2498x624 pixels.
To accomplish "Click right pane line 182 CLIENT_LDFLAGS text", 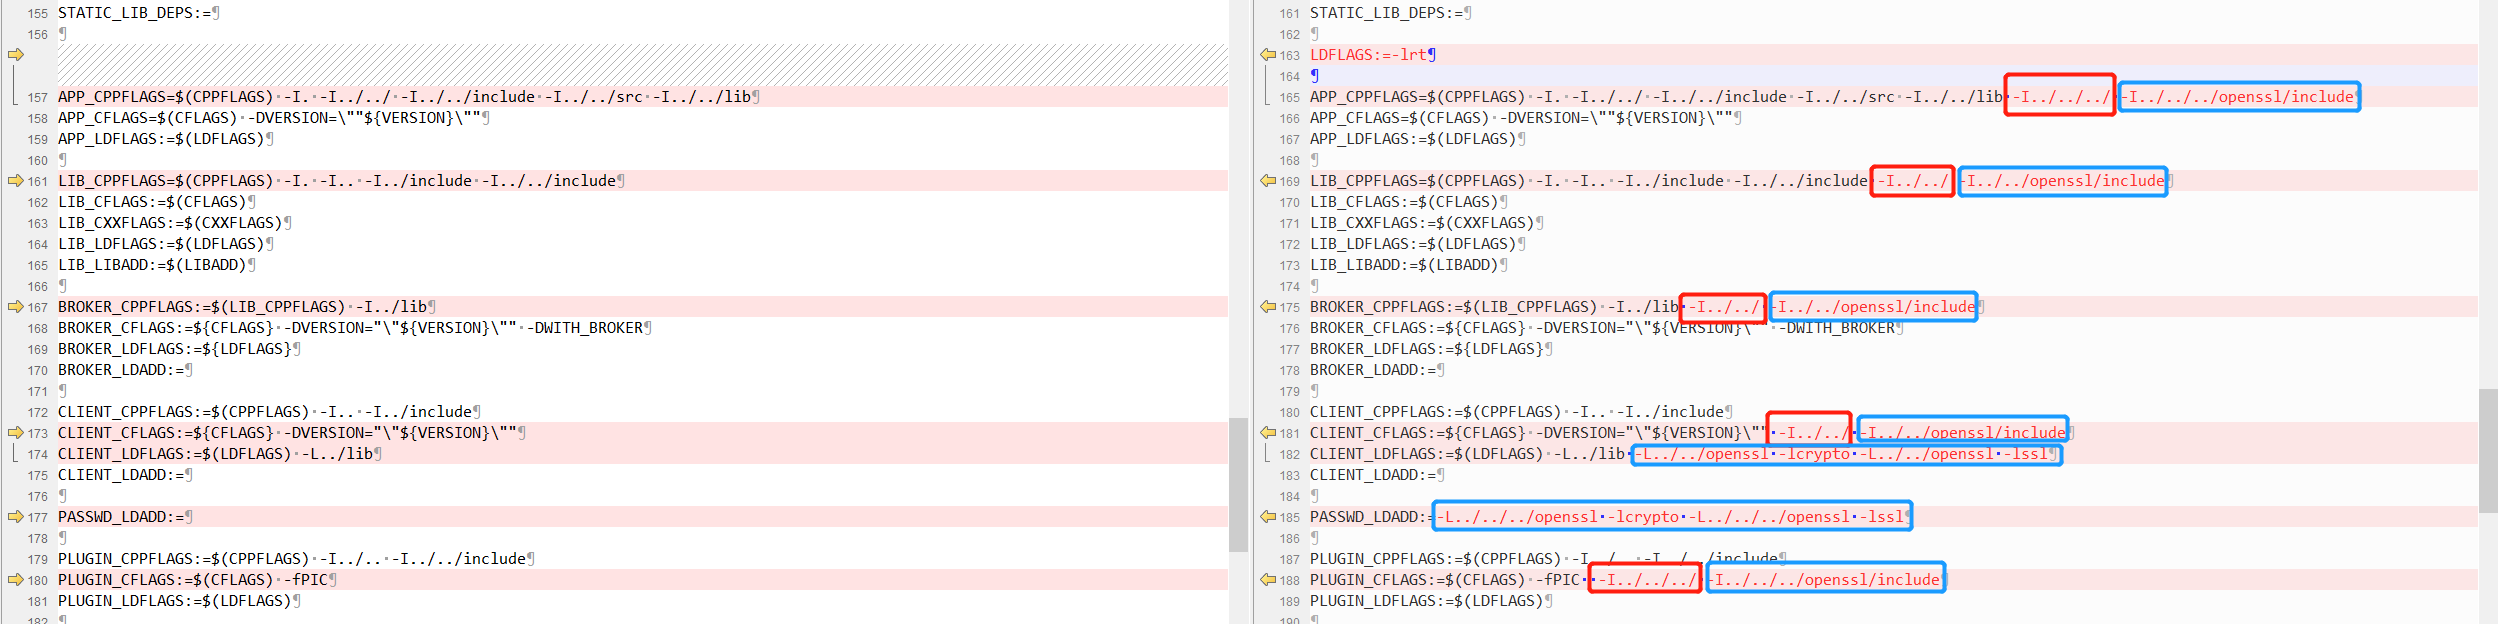I will [1684, 454].
